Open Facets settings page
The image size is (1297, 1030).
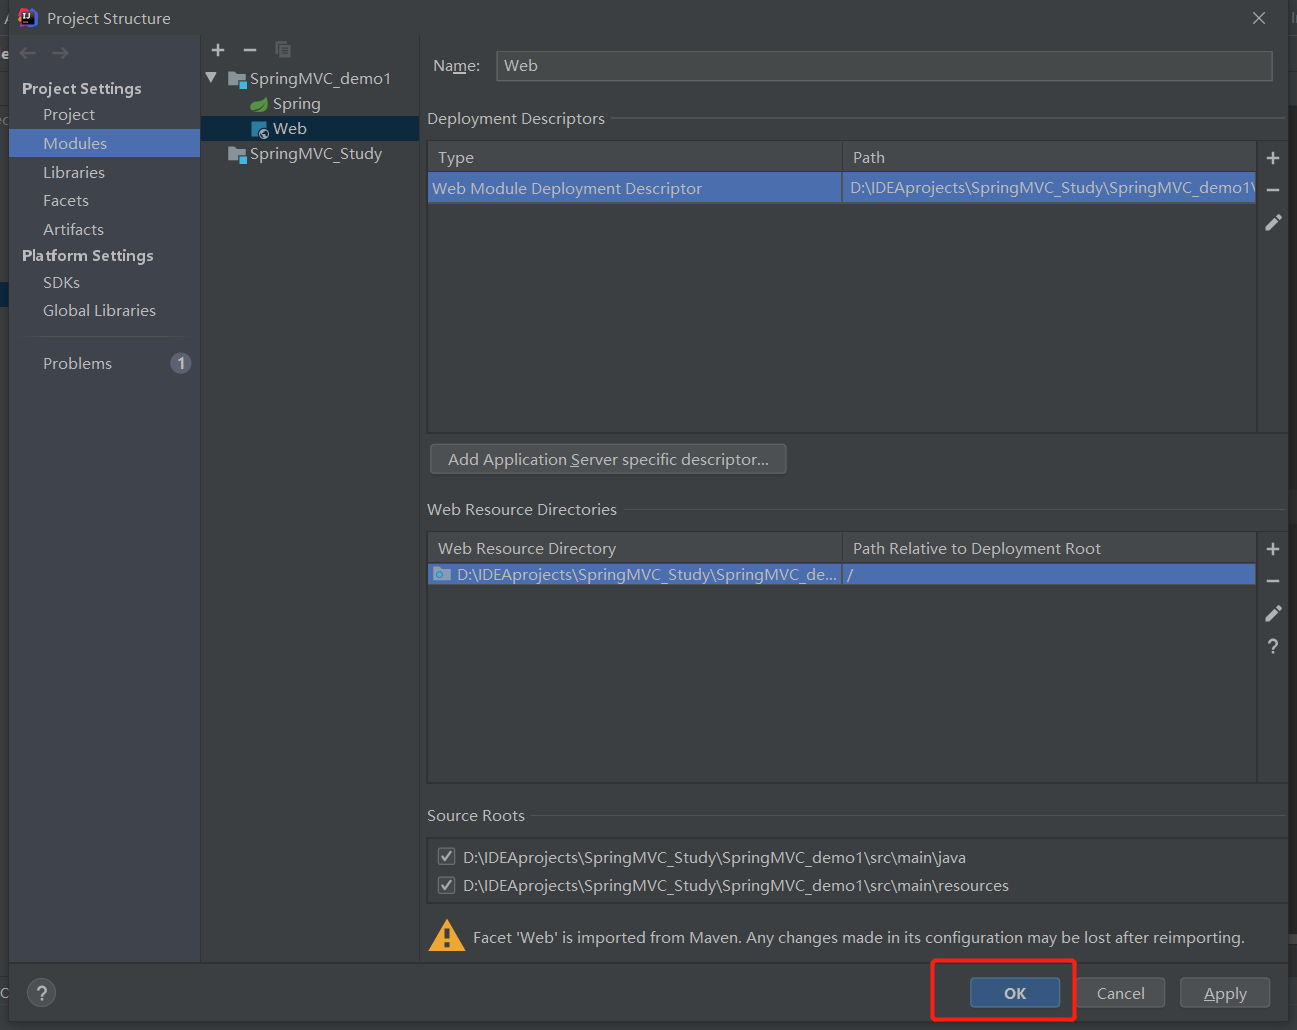tap(66, 201)
